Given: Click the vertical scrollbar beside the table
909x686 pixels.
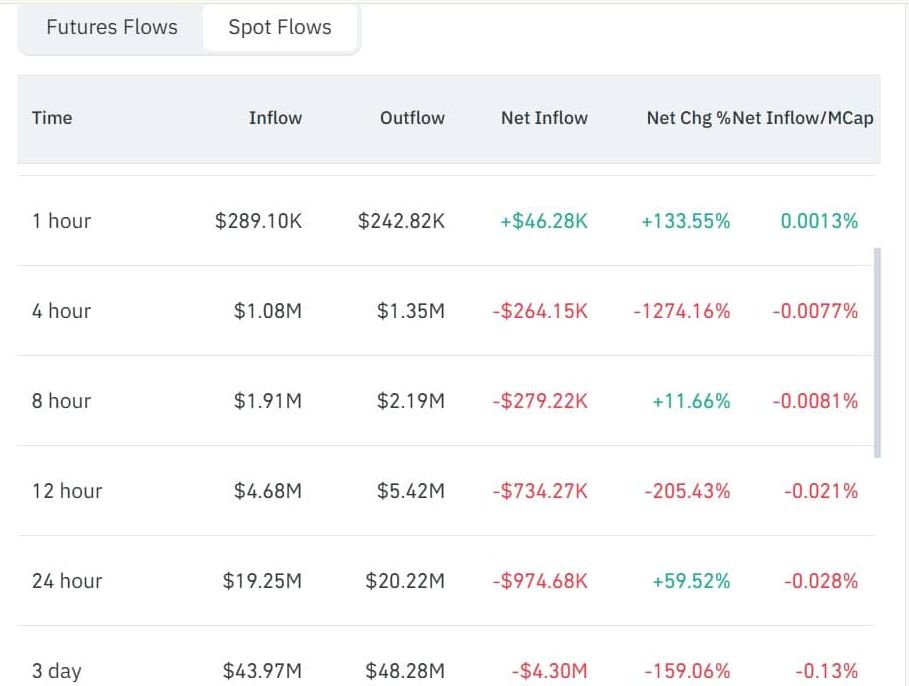Looking at the screenshot, I should click(877, 352).
